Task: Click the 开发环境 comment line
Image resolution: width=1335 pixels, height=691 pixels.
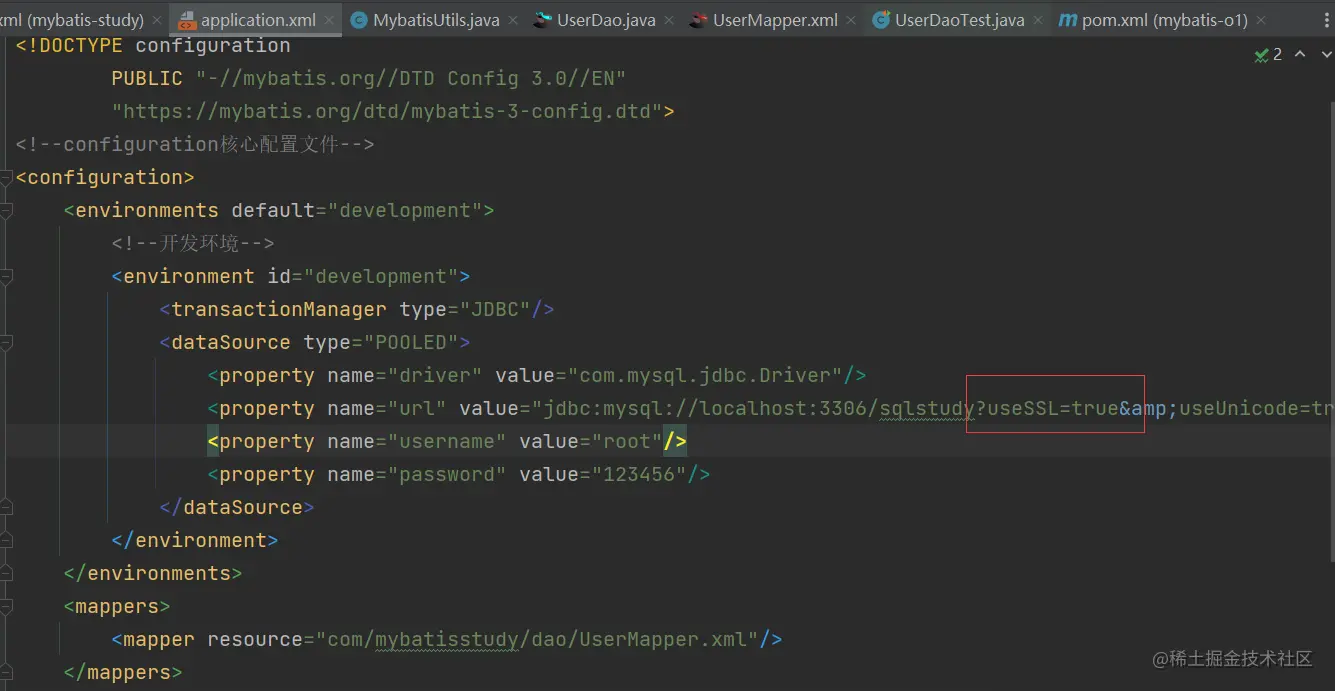Action: [x=193, y=243]
